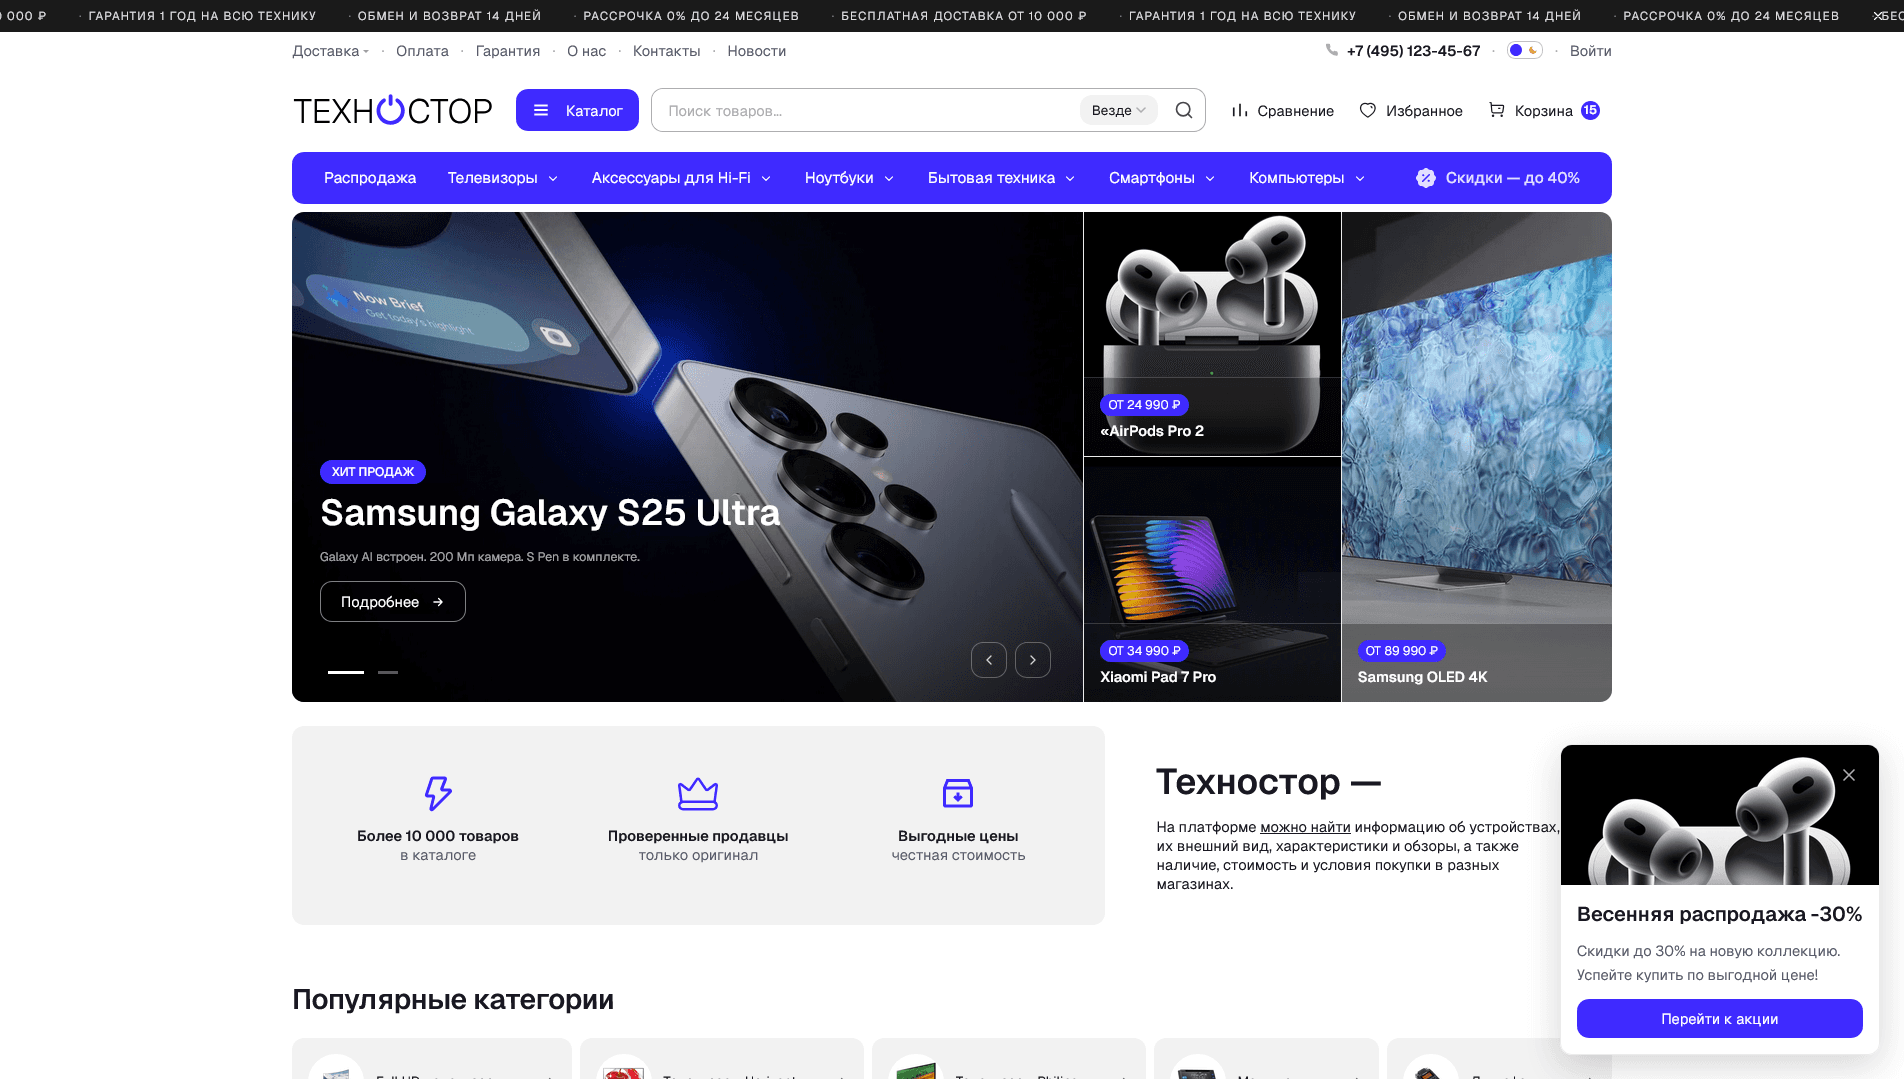
Task: Click the Каталог button
Action: tap(577, 110)
